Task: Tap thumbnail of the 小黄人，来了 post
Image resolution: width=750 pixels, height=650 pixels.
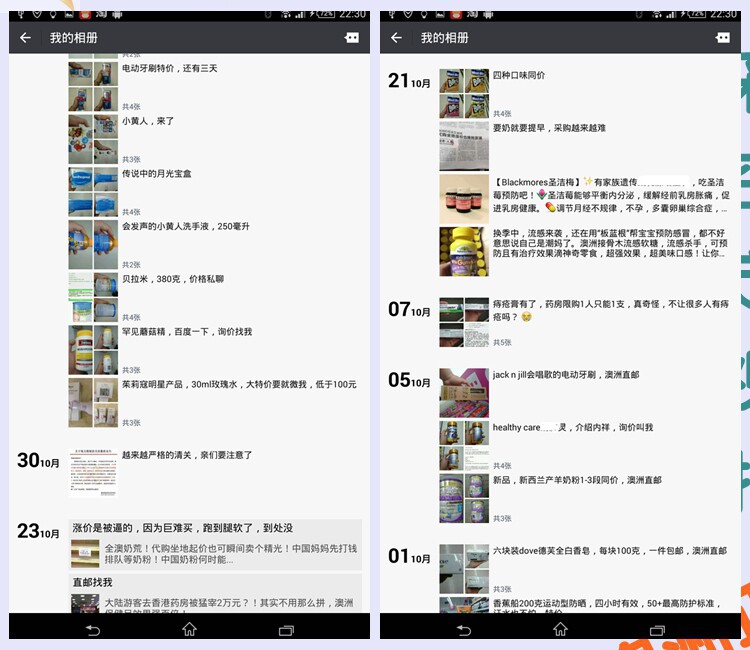Action: [x=93, y=139]
